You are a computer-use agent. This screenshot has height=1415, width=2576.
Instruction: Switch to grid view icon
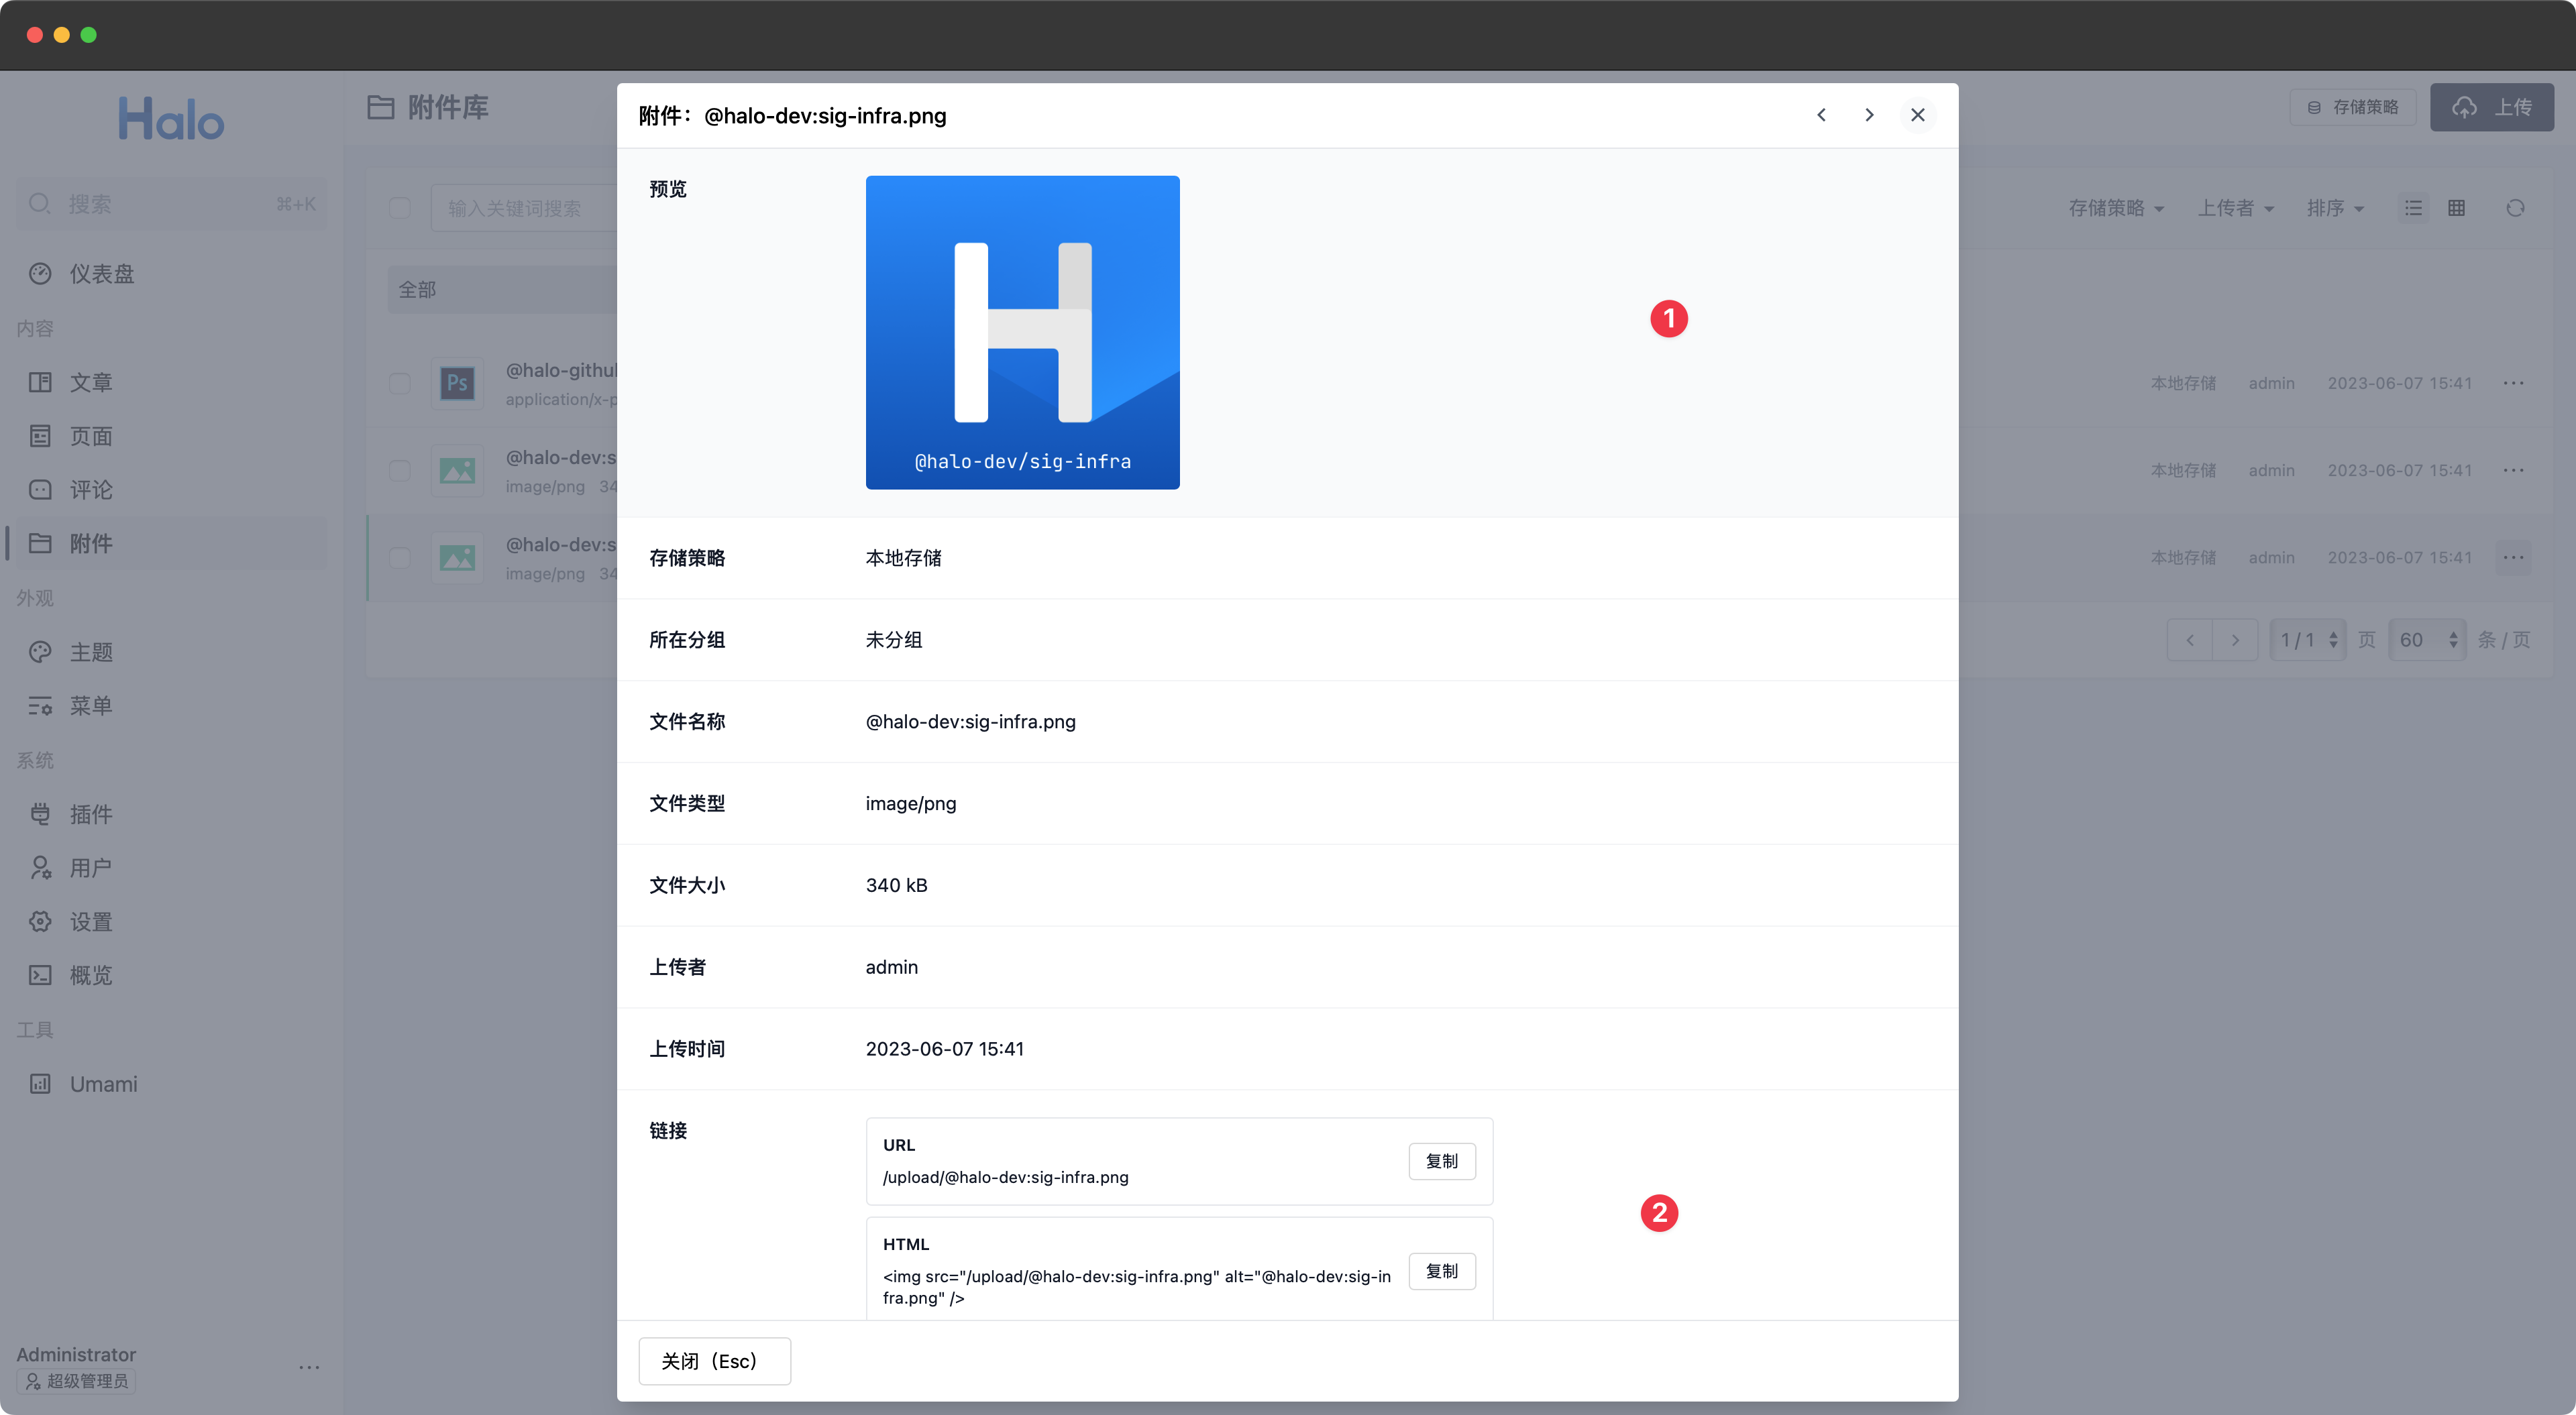tap(2456, 208)
